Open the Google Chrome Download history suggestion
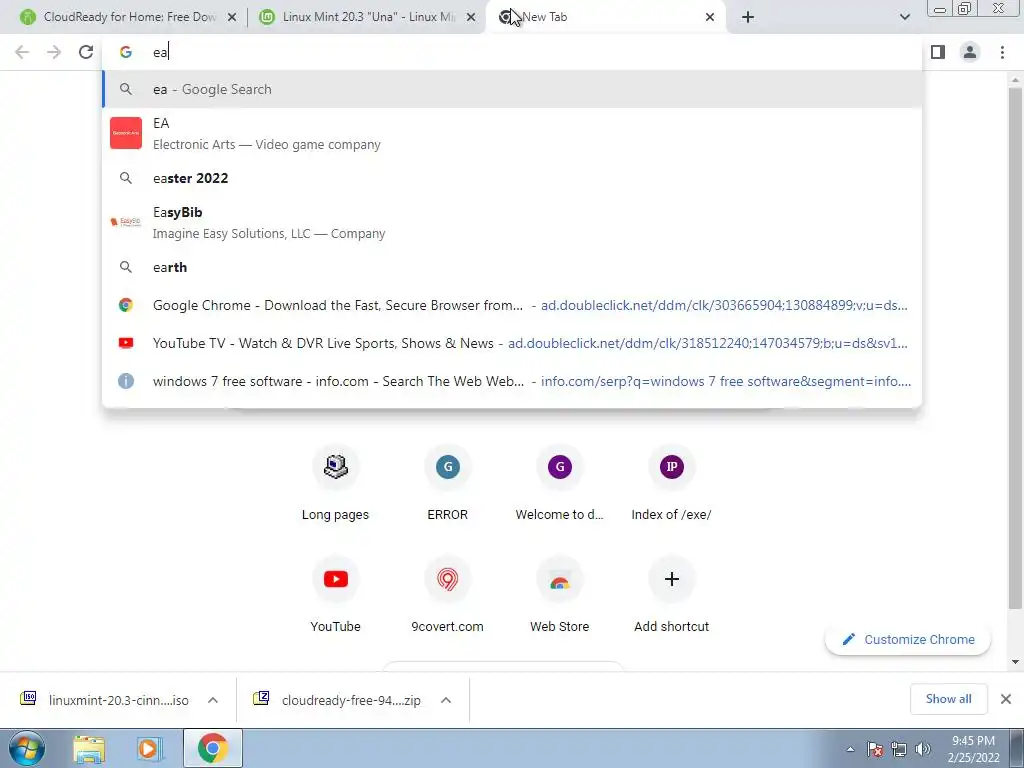Viewport: 1024px width, 768px height. [512, 305]
